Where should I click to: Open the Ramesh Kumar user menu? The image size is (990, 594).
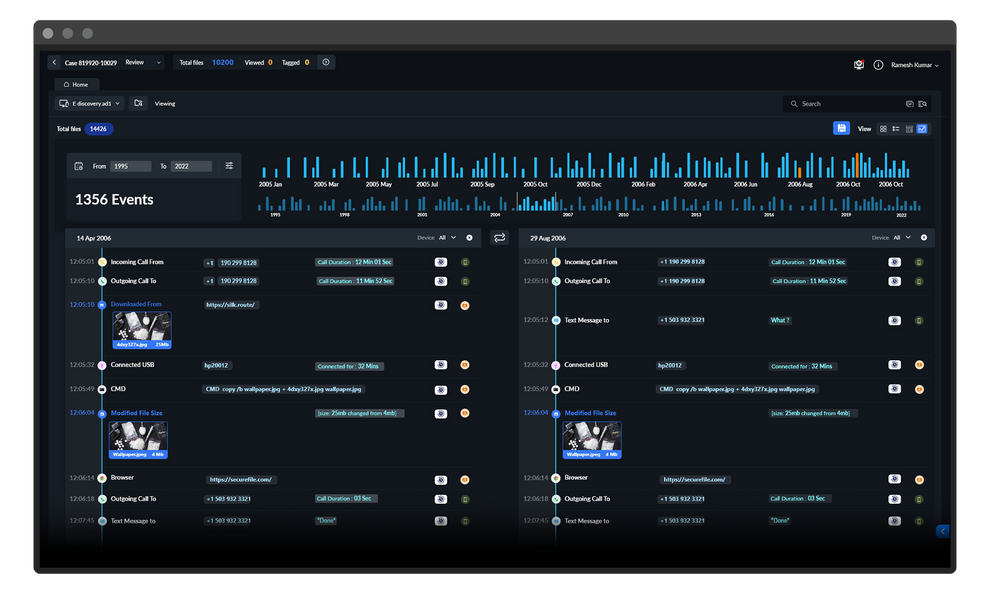coord(914,64)
